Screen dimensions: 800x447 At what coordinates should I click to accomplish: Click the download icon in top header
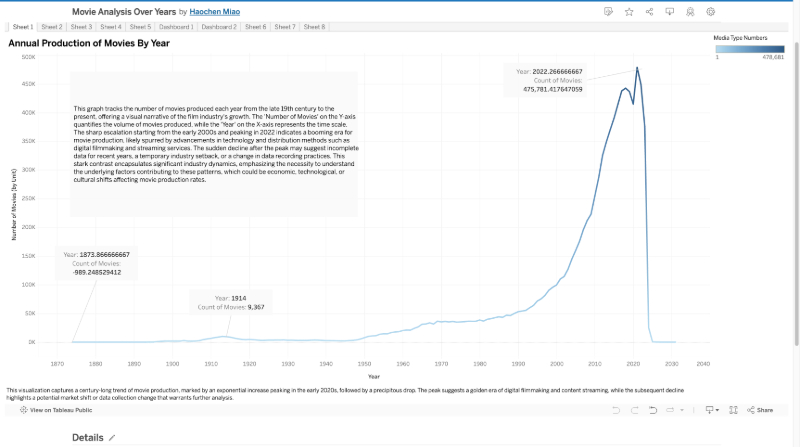click(x=670, y=11)
